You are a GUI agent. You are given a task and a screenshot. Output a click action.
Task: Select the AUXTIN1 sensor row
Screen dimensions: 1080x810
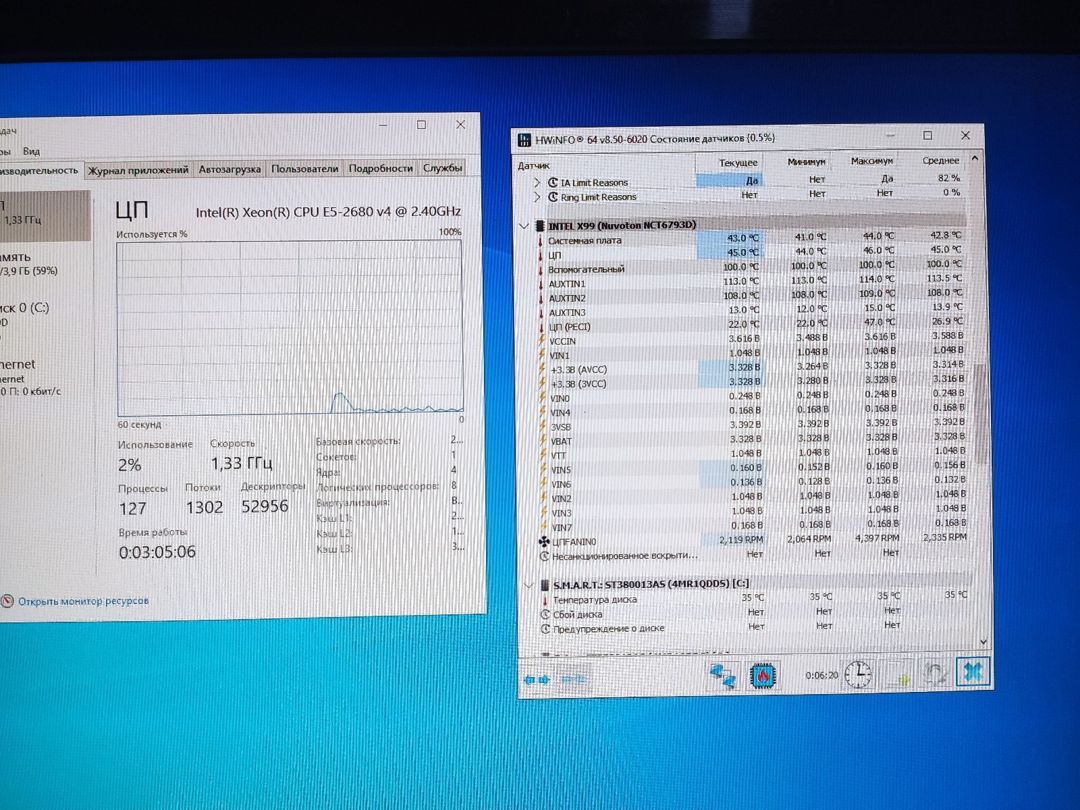[751, 282]
